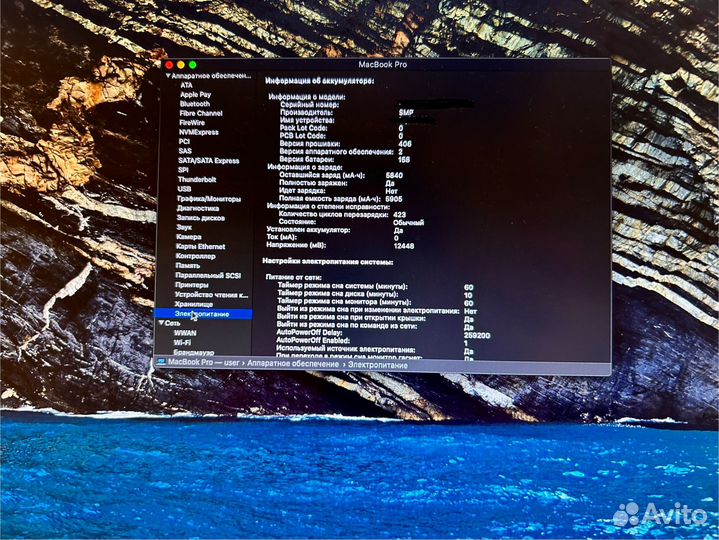Open the Thunderbolt entry
This screenshot has width=719, height=540.
[197, 180]
